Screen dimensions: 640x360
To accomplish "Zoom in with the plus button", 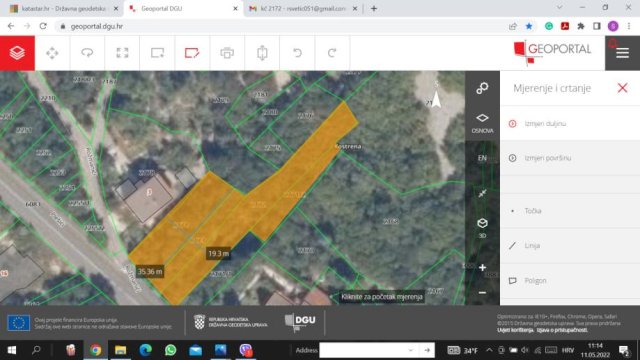I will [482, 267].
